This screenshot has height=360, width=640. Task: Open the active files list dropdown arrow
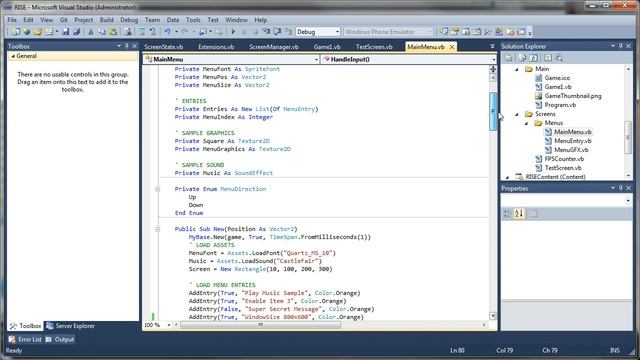click(x=492, y=47)
